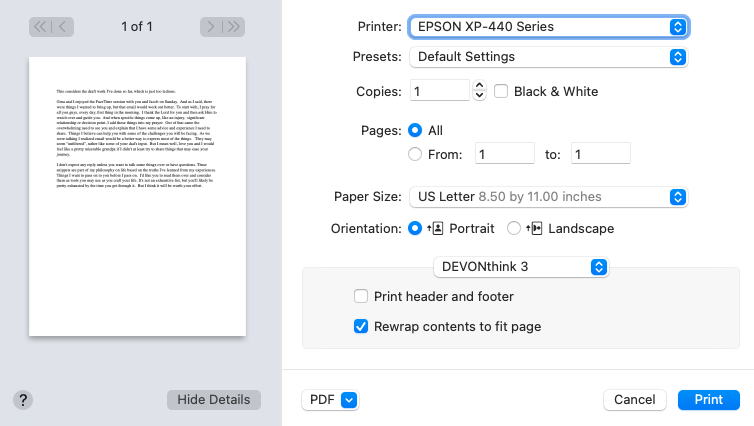The height and width of the screenshot is (426, 754).
Task: Uncheck Rewrap contents to fit page
Action: pyautogui.click(x=361, y=326)
